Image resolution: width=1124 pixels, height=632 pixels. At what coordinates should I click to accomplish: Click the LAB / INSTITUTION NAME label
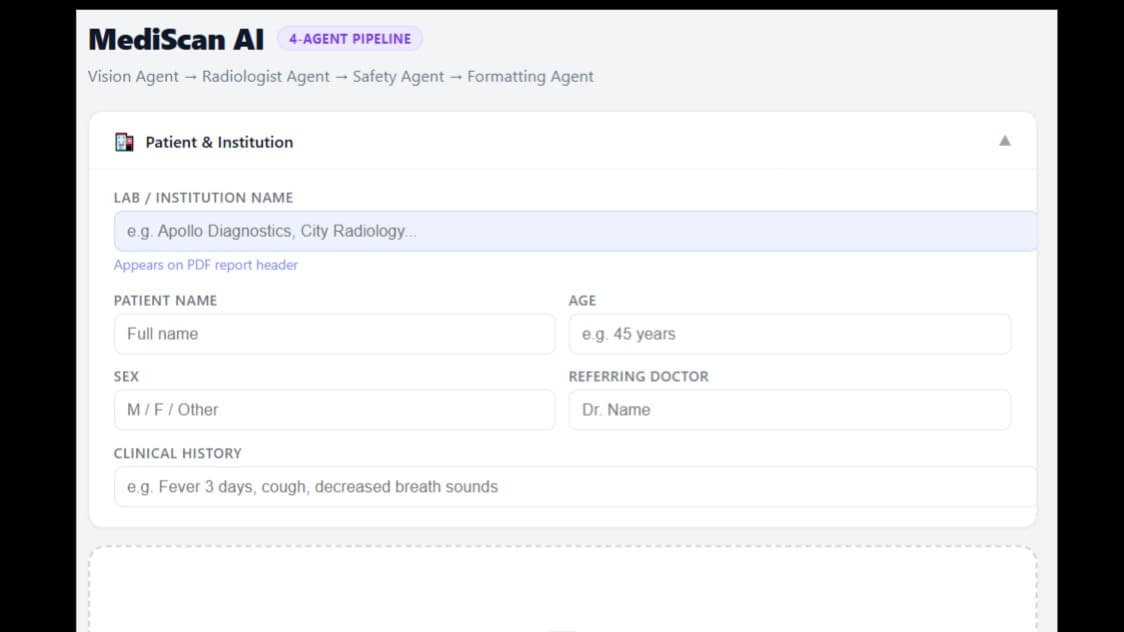[204, 198]
